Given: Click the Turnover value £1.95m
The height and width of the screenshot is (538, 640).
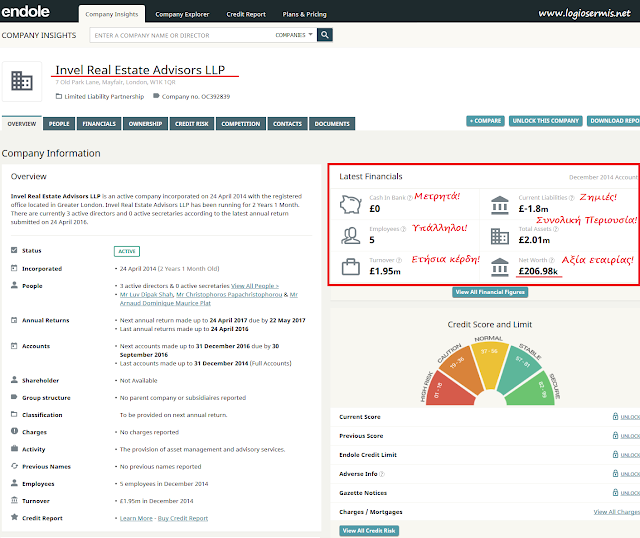Looking at the screenshot, I should coord(384,271).
